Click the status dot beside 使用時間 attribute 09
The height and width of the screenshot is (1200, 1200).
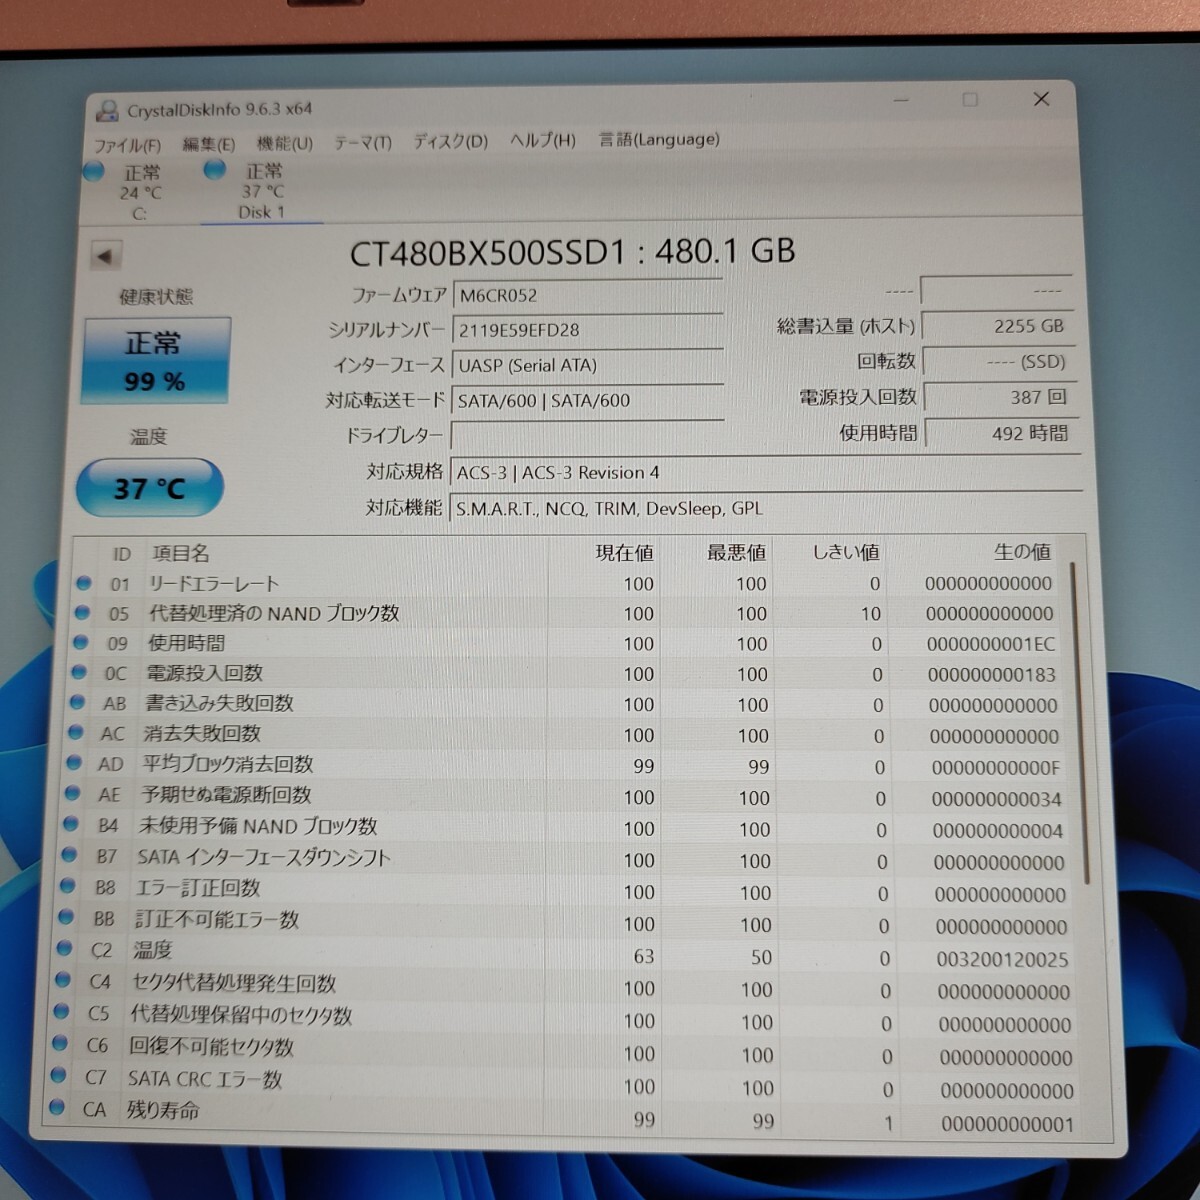click(84, 645)
